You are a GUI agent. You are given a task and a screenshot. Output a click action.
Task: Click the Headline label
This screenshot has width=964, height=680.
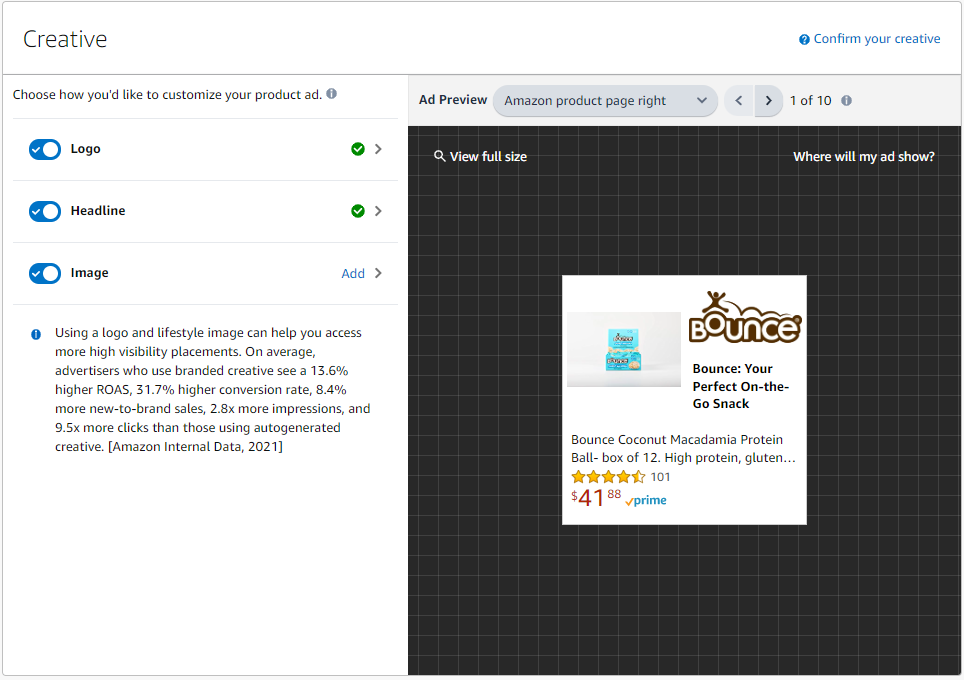pyautogui.click(x=98, y=211)
